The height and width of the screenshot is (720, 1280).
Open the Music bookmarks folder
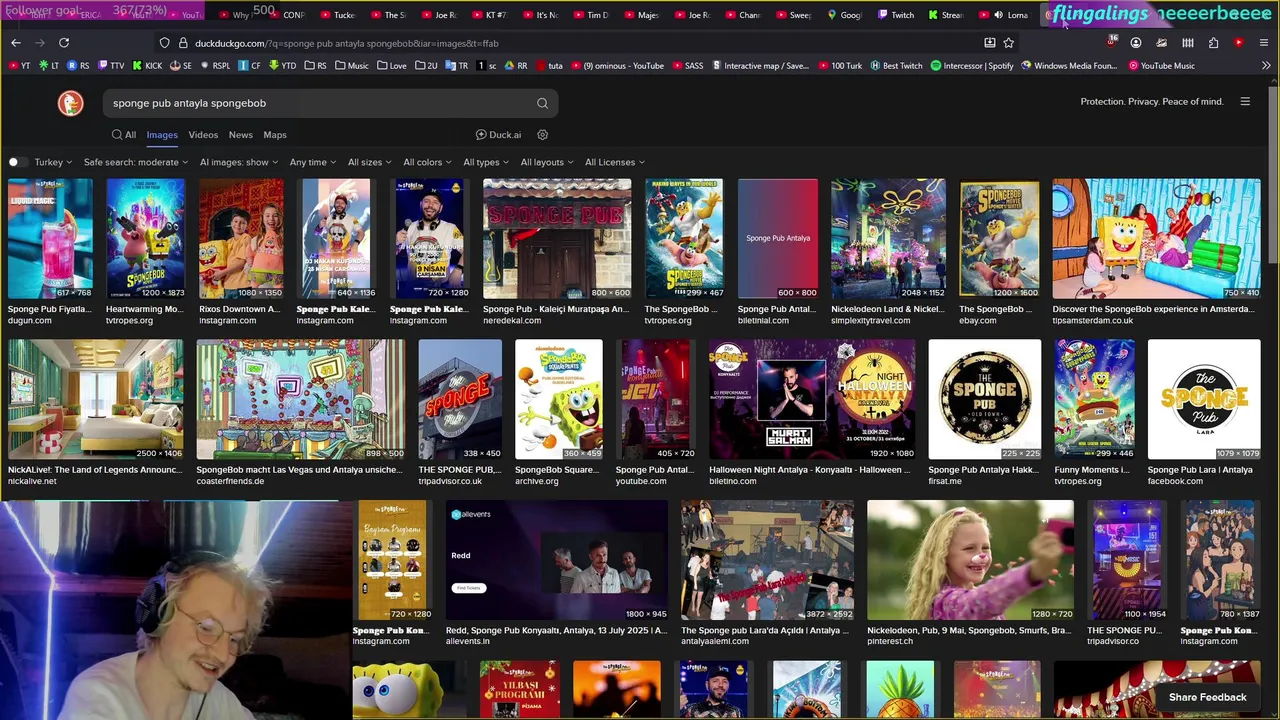(352, 66)
